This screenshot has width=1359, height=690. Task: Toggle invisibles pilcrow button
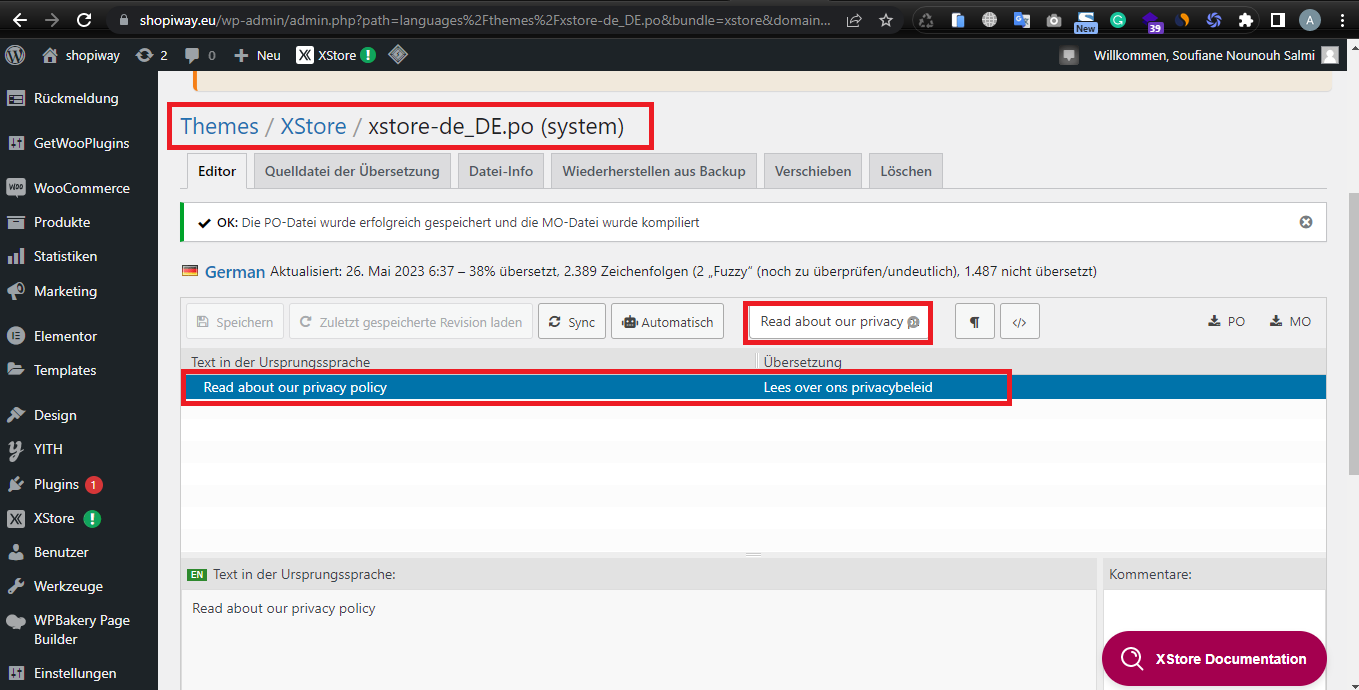[x=975, y=322]
